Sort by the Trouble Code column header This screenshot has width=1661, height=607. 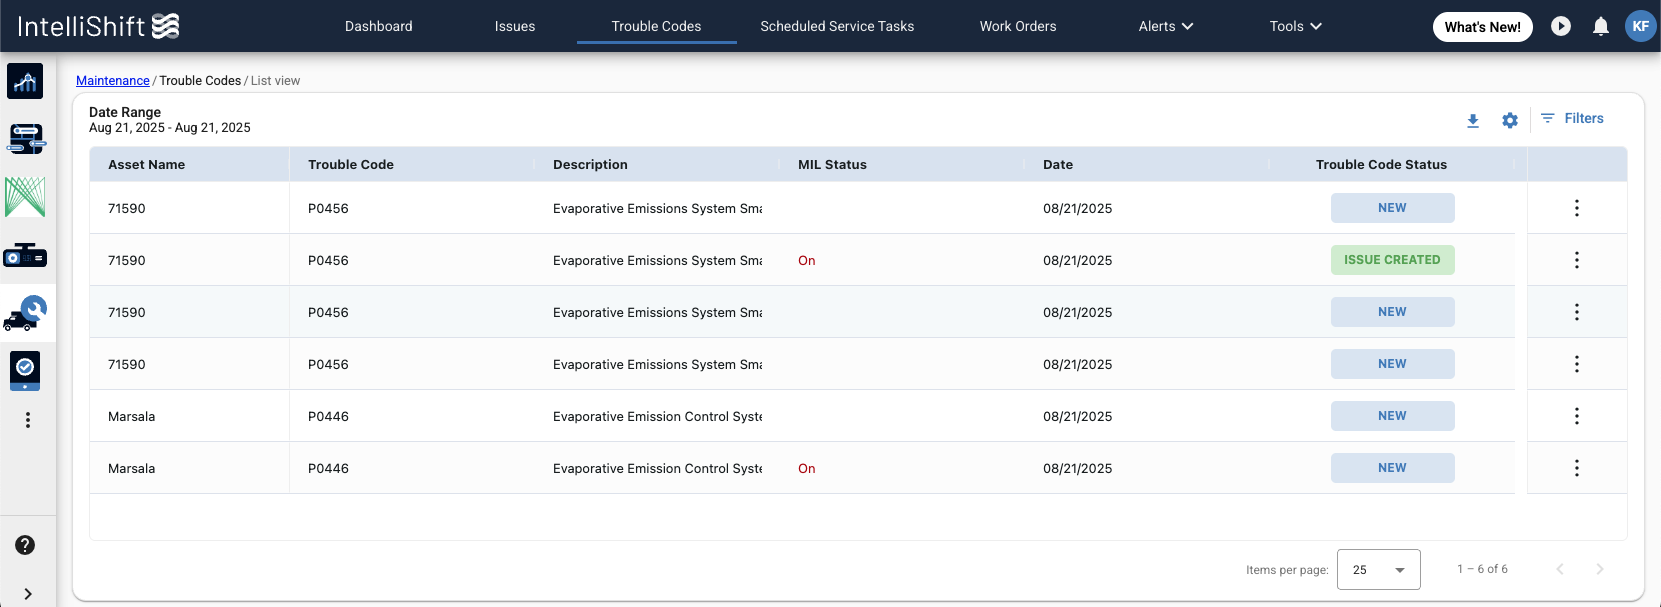(x=351, y=165)
